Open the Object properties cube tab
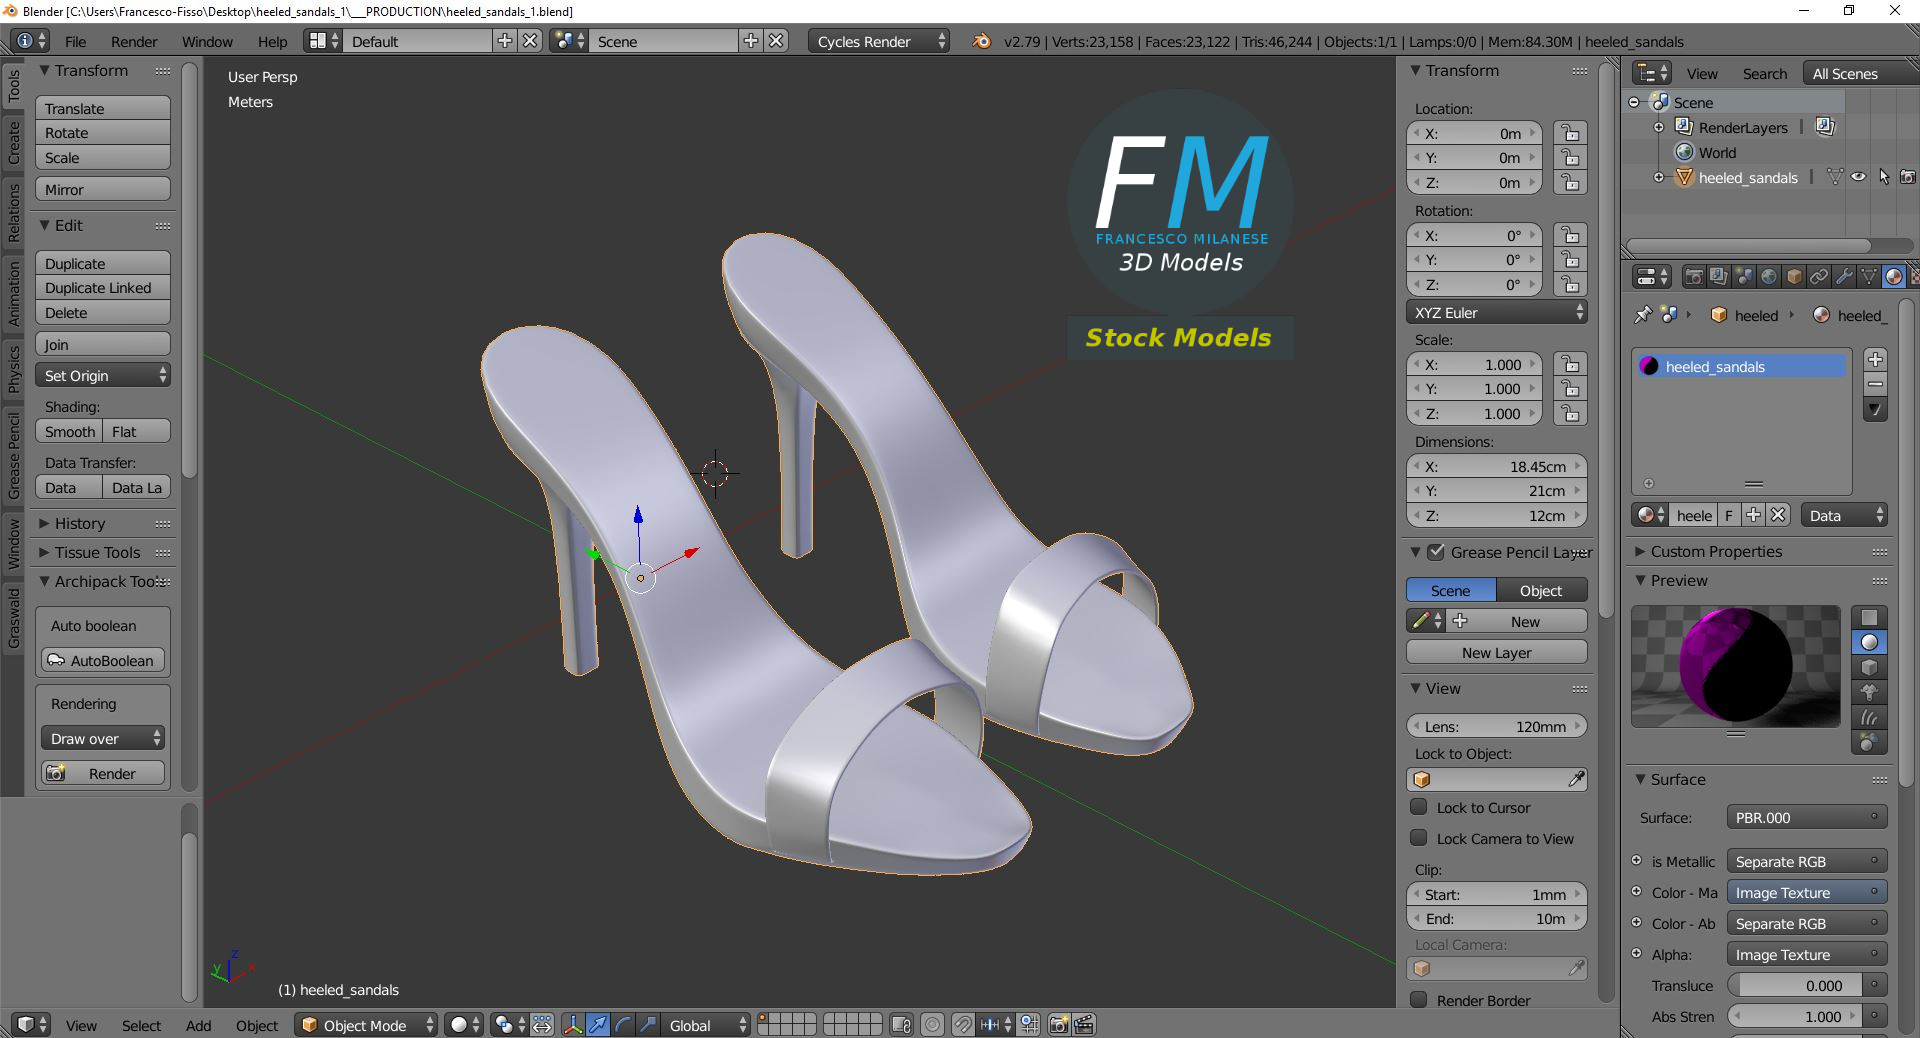The height and width of the screenshot is (1038, 1920). click(x=1794, y=277)
